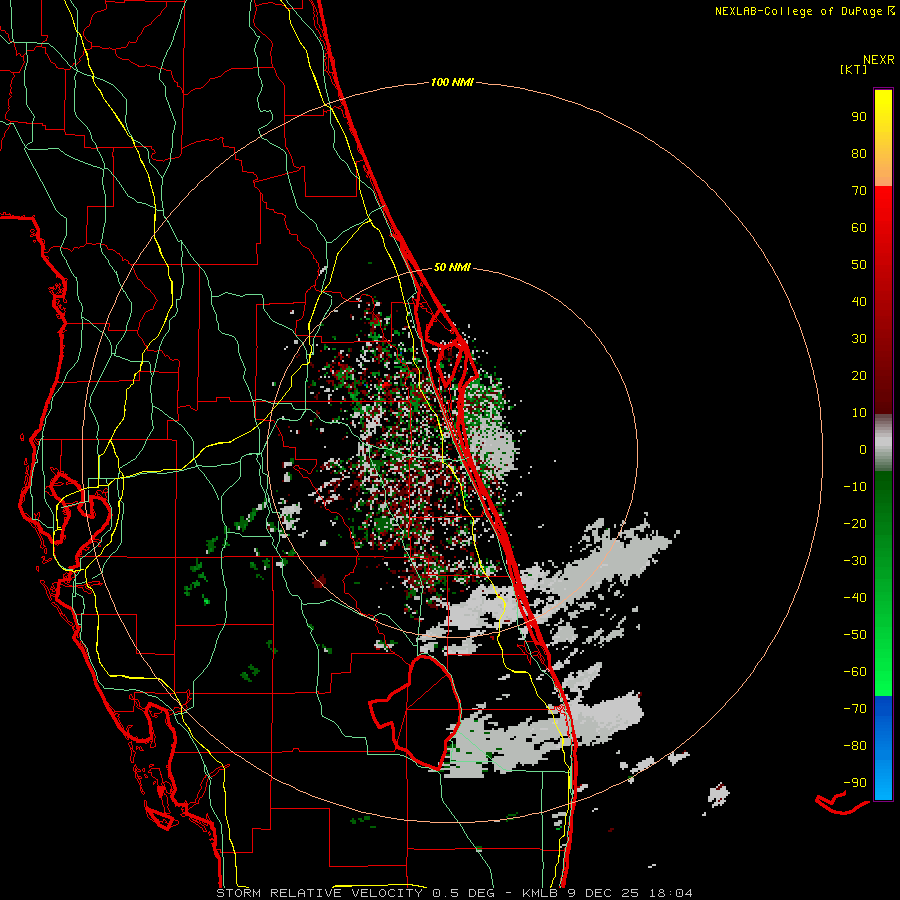This screenshot has height=900, width=900.
Task: Click the NEXLAB-College of DuPage title text
Action: pos(798,11)
